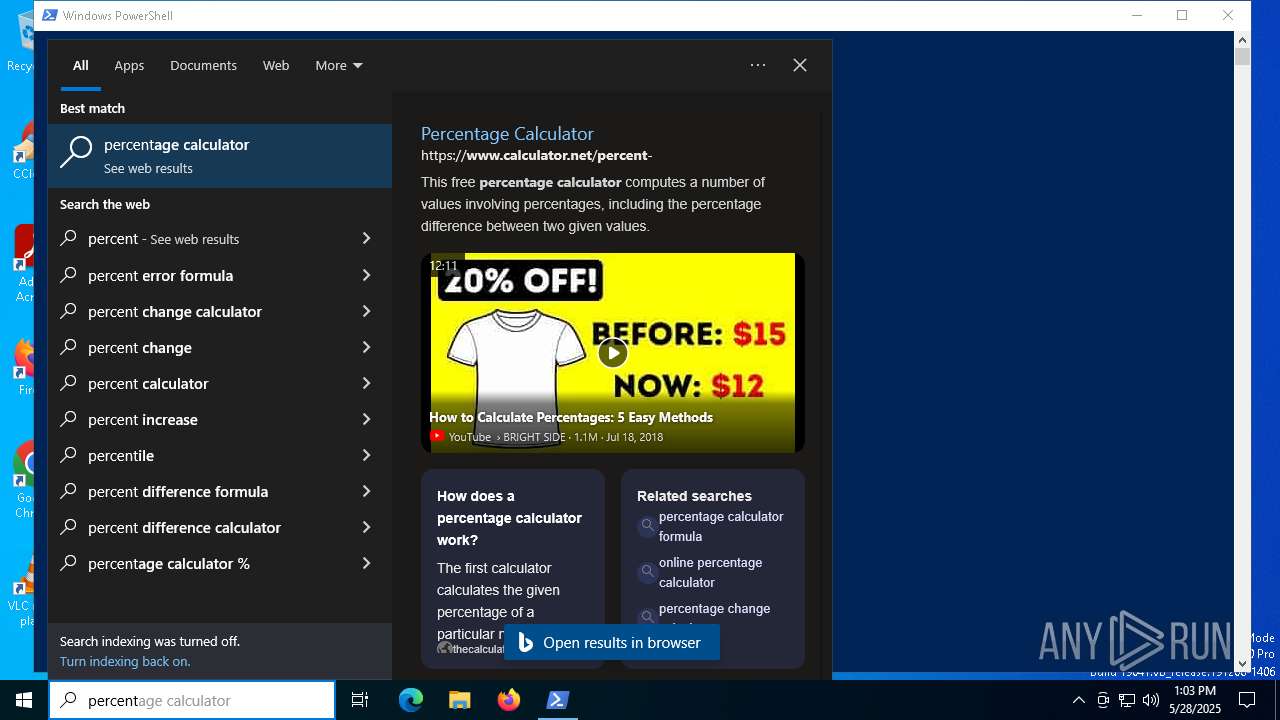Expand the 'percent calculator' chevron

pos(366,383)
